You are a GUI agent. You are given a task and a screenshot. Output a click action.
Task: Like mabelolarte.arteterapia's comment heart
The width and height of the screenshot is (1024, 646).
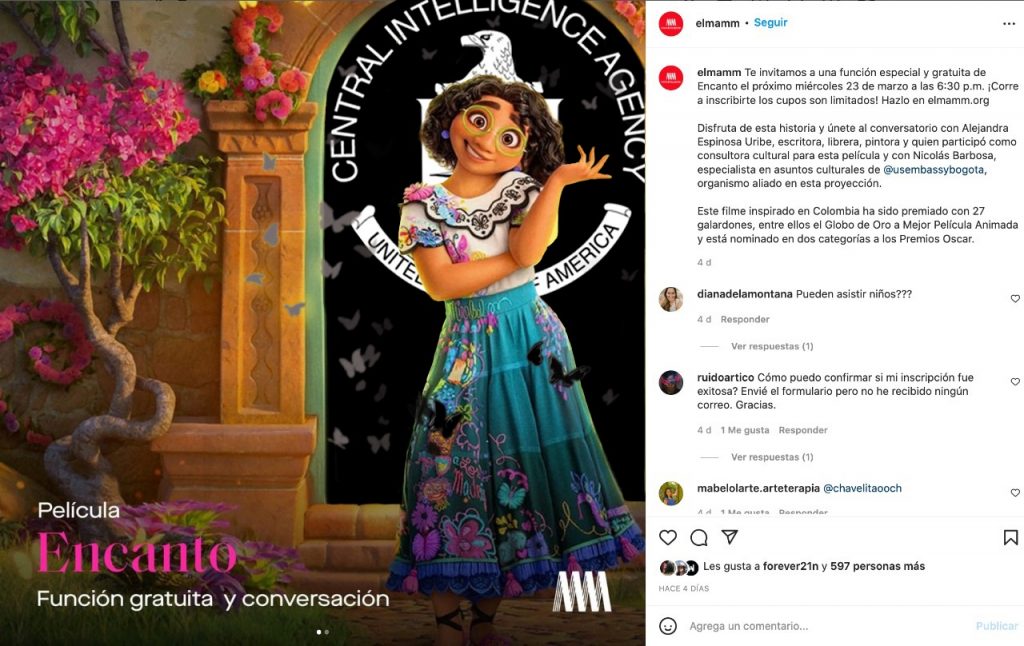1015,493
